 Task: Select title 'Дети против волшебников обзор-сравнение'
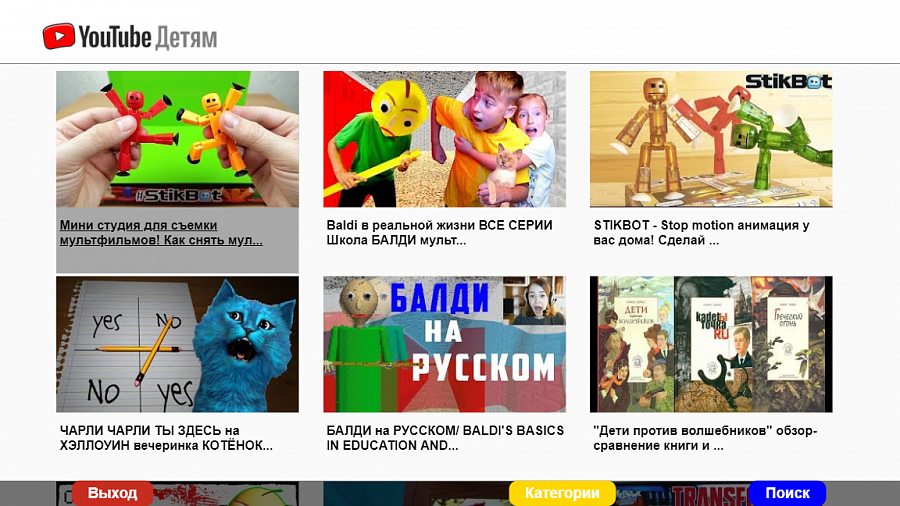(x=705, y=438)
